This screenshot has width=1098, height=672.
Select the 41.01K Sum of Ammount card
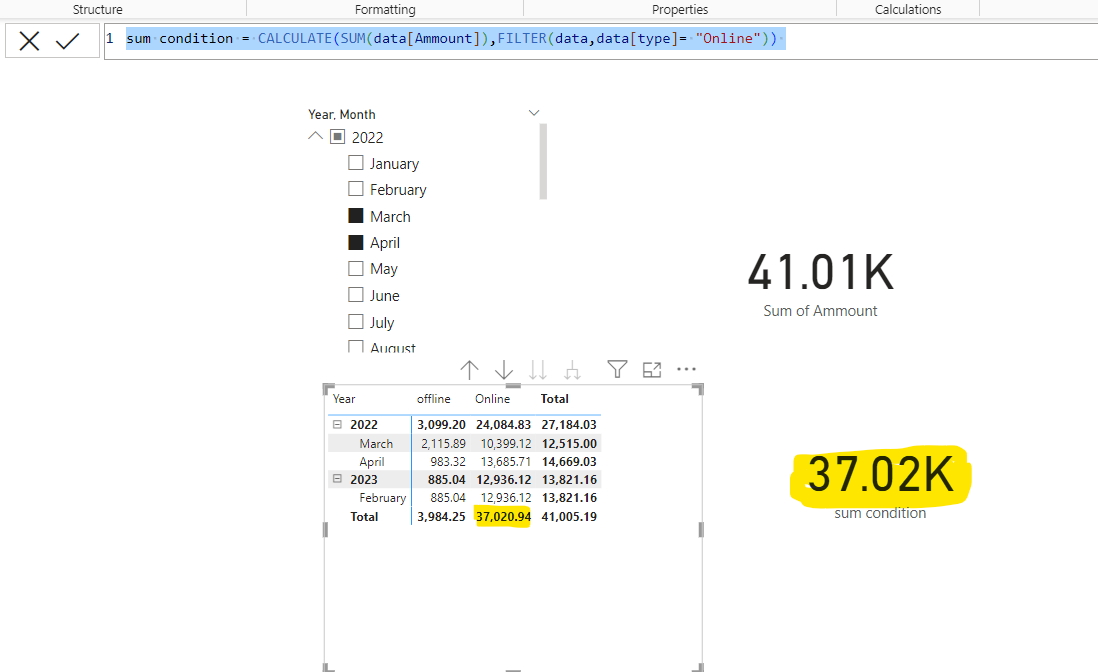click(x=820, y=284)
